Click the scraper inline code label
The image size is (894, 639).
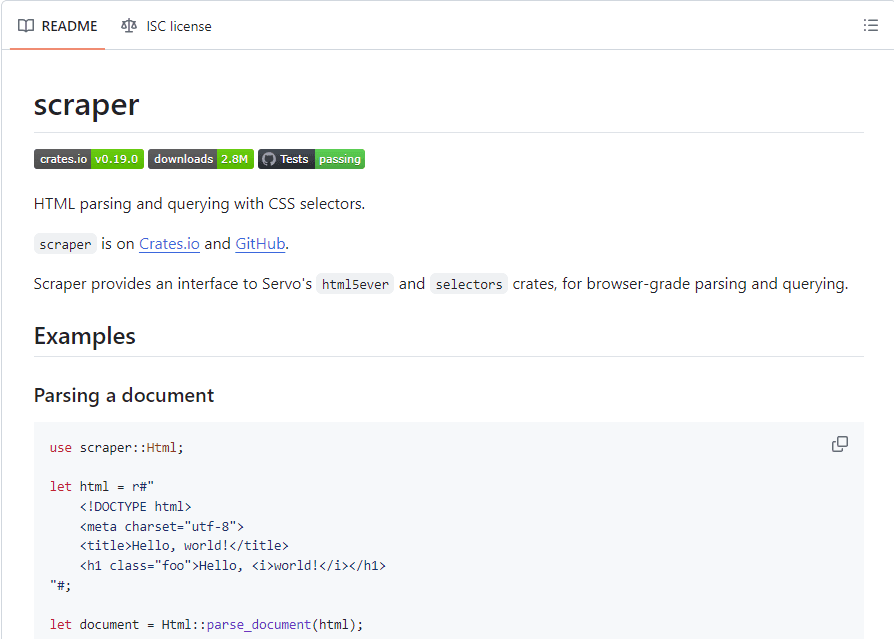tap(65, 244)
